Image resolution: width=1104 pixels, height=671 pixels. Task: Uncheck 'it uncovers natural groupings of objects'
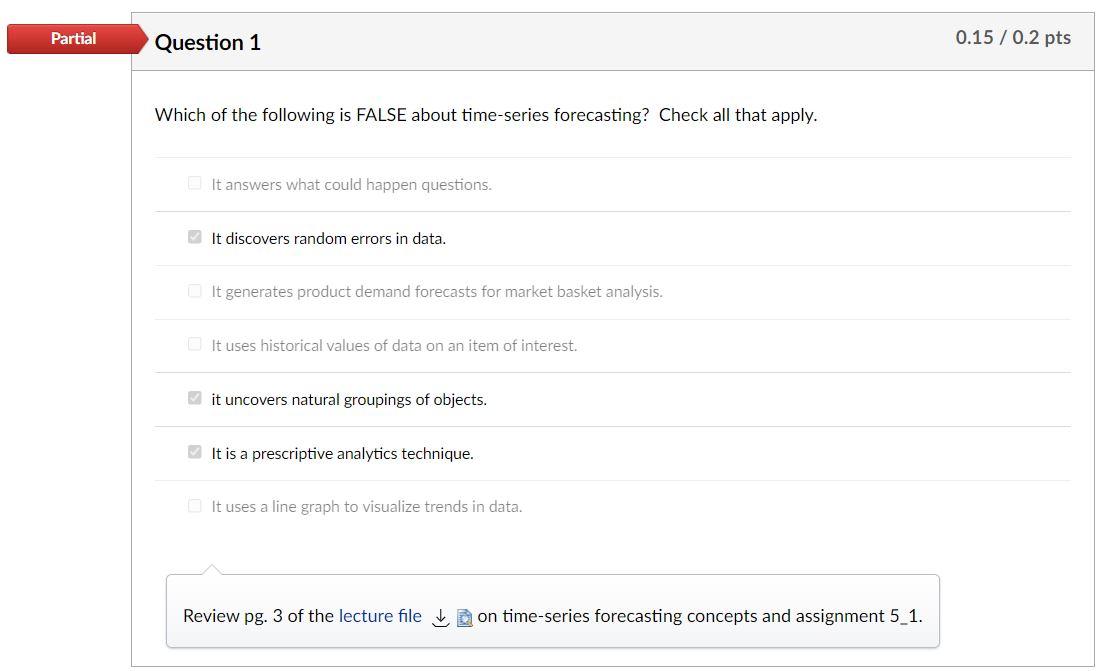[194, 398]
